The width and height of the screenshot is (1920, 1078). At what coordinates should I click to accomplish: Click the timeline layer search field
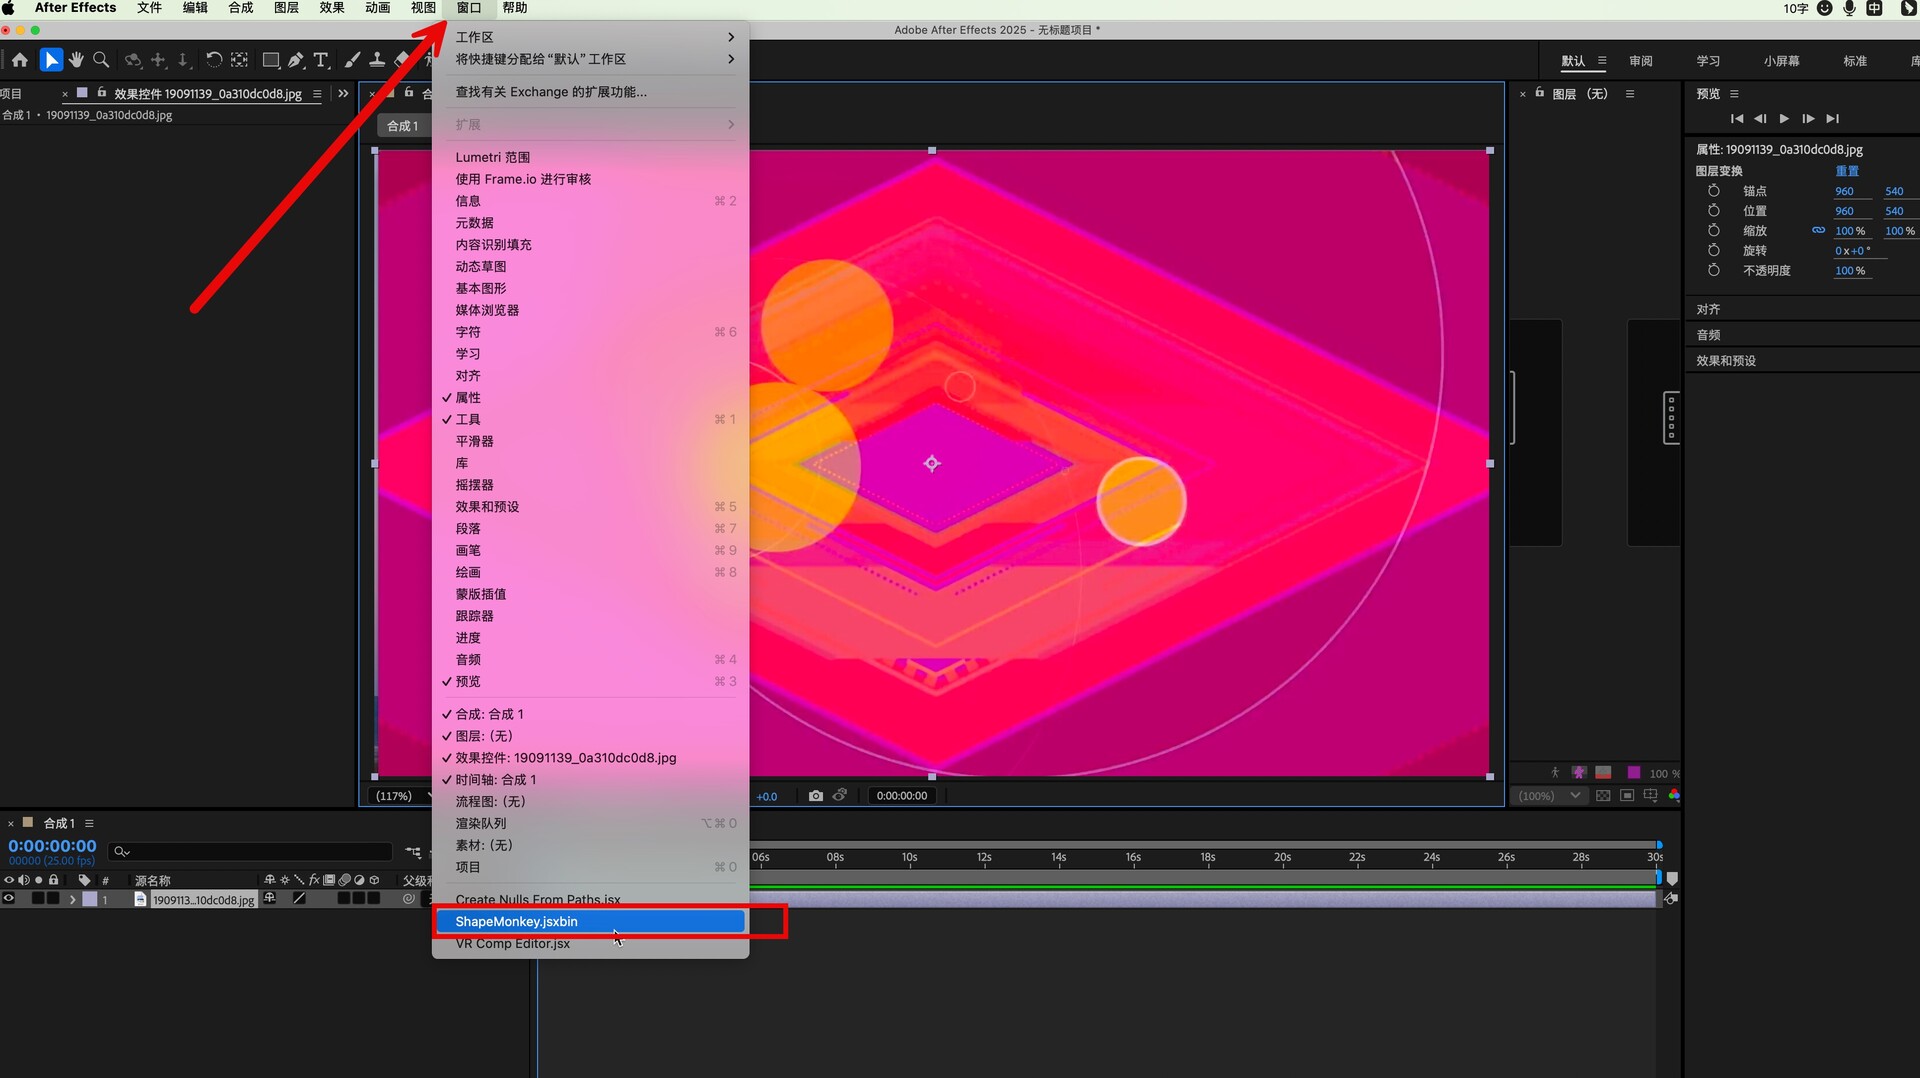click(250, 852)
